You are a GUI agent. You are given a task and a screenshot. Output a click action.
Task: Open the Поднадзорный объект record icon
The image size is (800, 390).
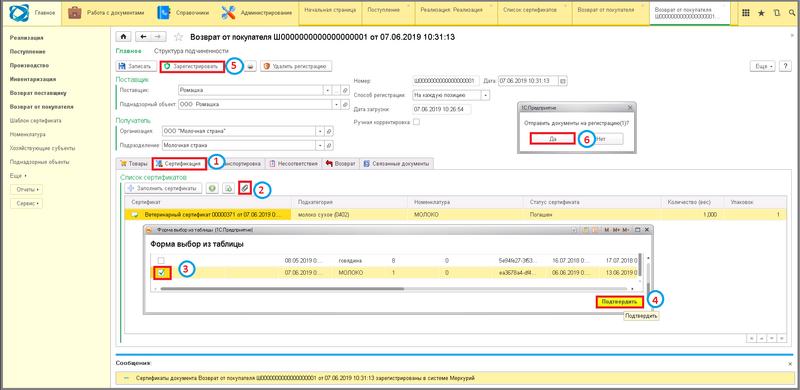pyautogui.click(x=345, y=104)
